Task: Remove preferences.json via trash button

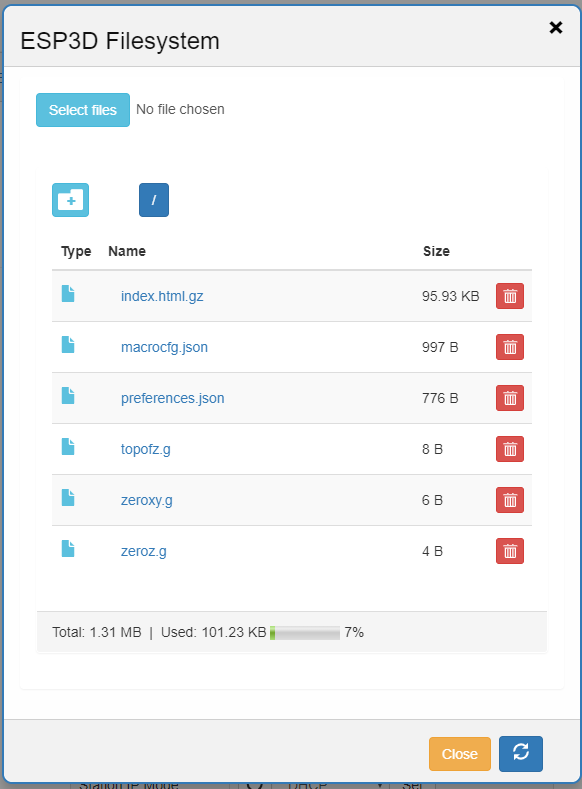Action: coord(510,398)
